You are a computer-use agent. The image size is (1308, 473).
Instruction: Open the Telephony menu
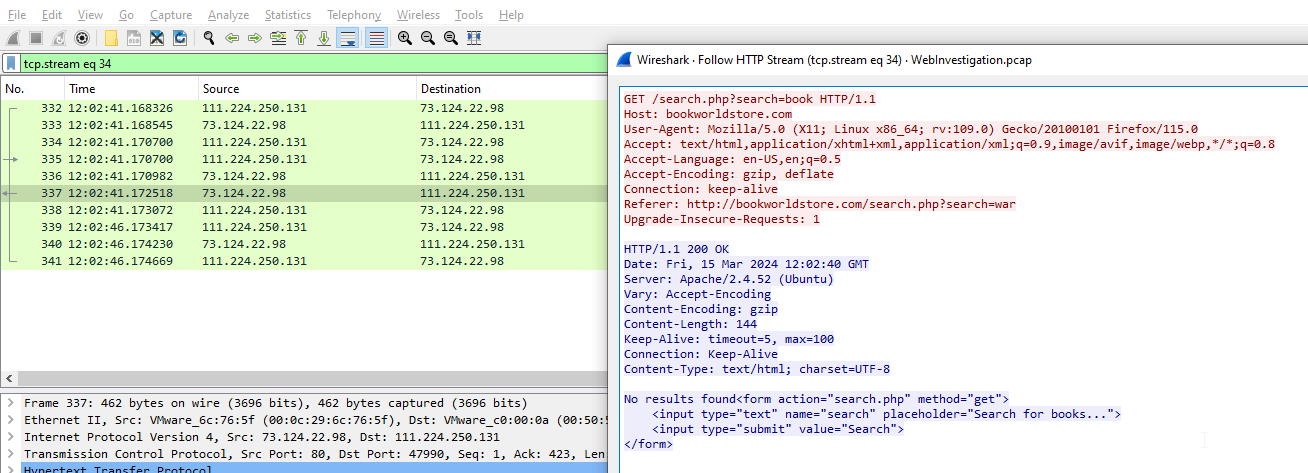pyautogui.click(x=353, y=15)
